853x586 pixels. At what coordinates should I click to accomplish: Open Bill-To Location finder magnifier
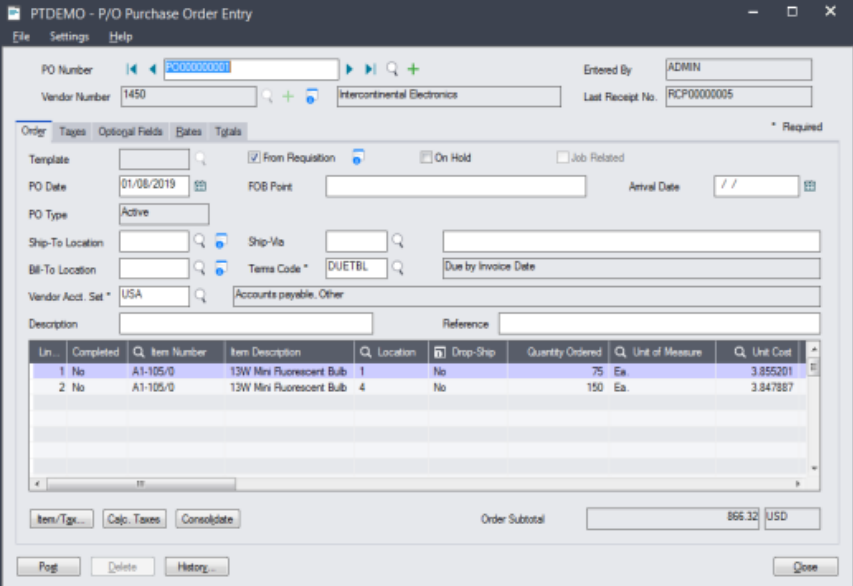(200, 268)
